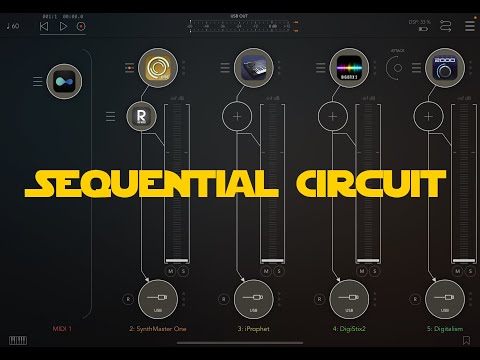Arm record on iProphet output
The image size is (480, 360).
pos(224,299)
